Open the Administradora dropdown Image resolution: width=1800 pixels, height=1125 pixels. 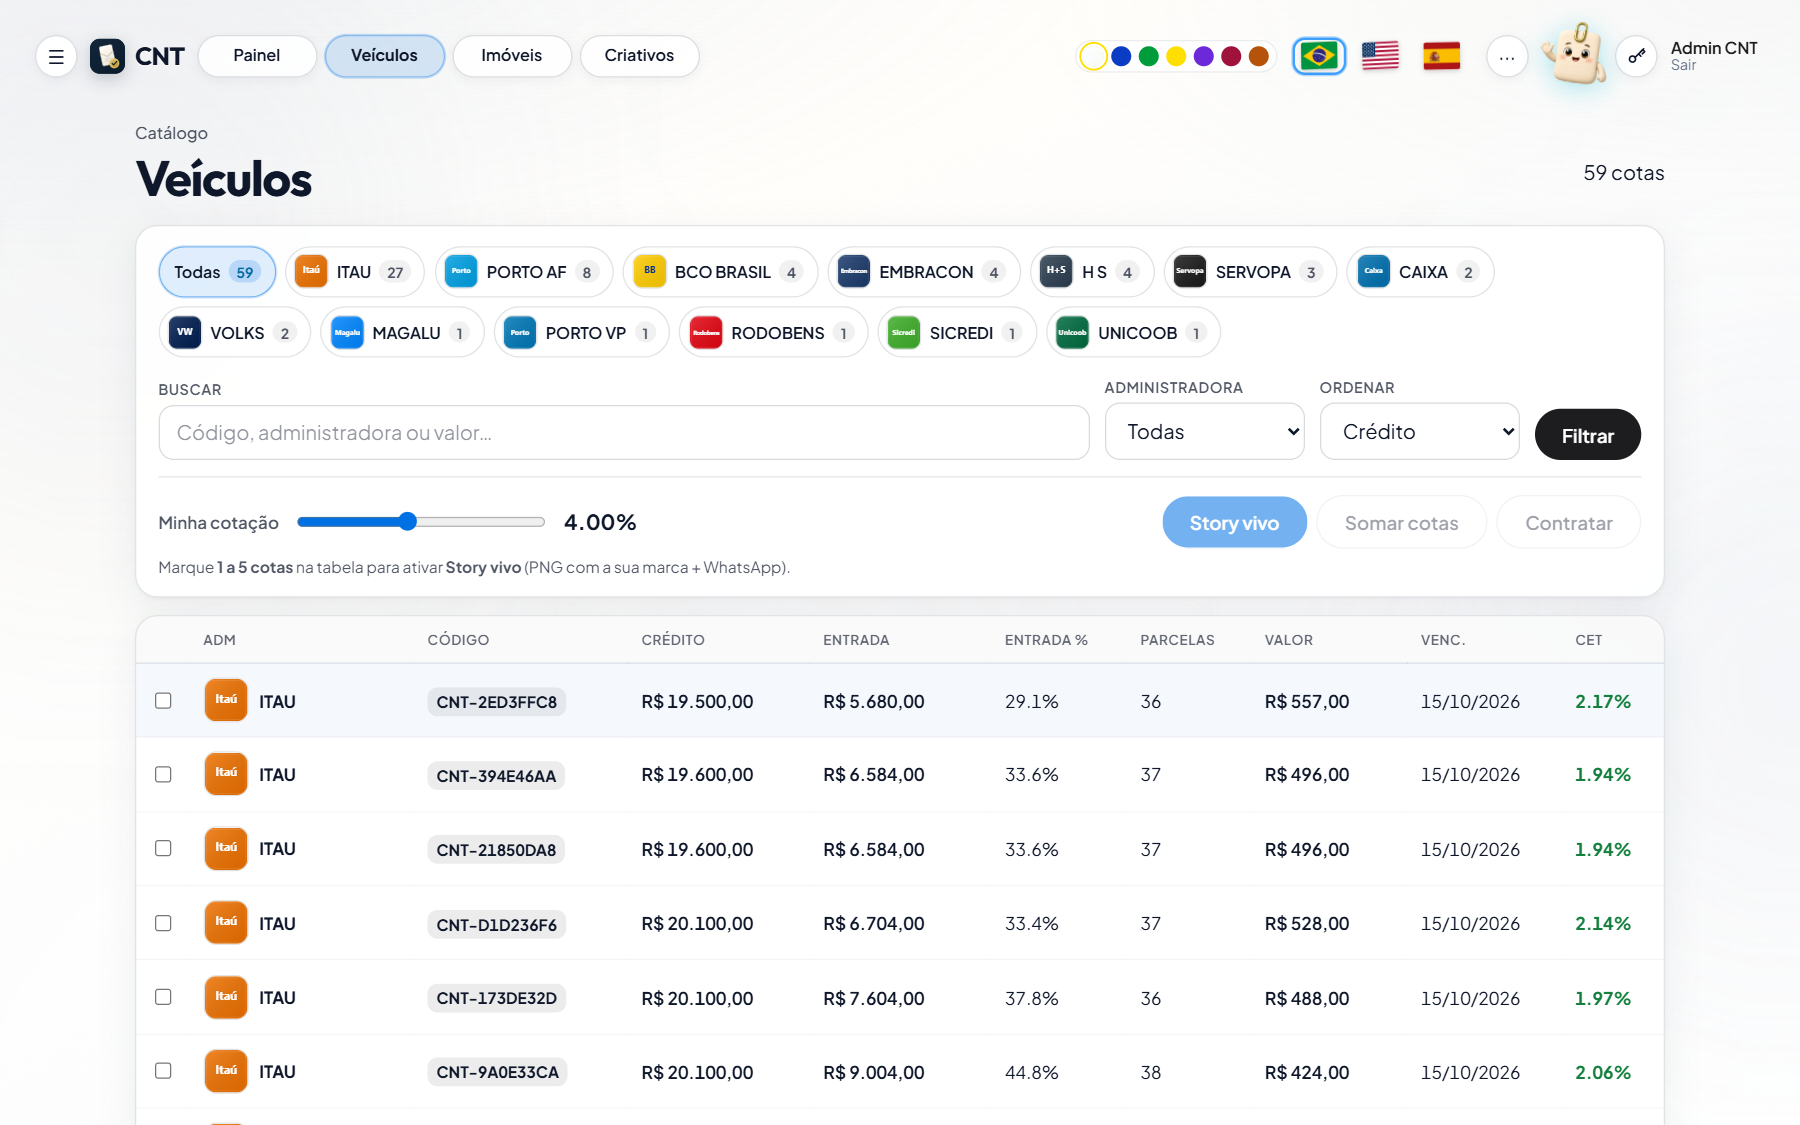click(1204, 432)
